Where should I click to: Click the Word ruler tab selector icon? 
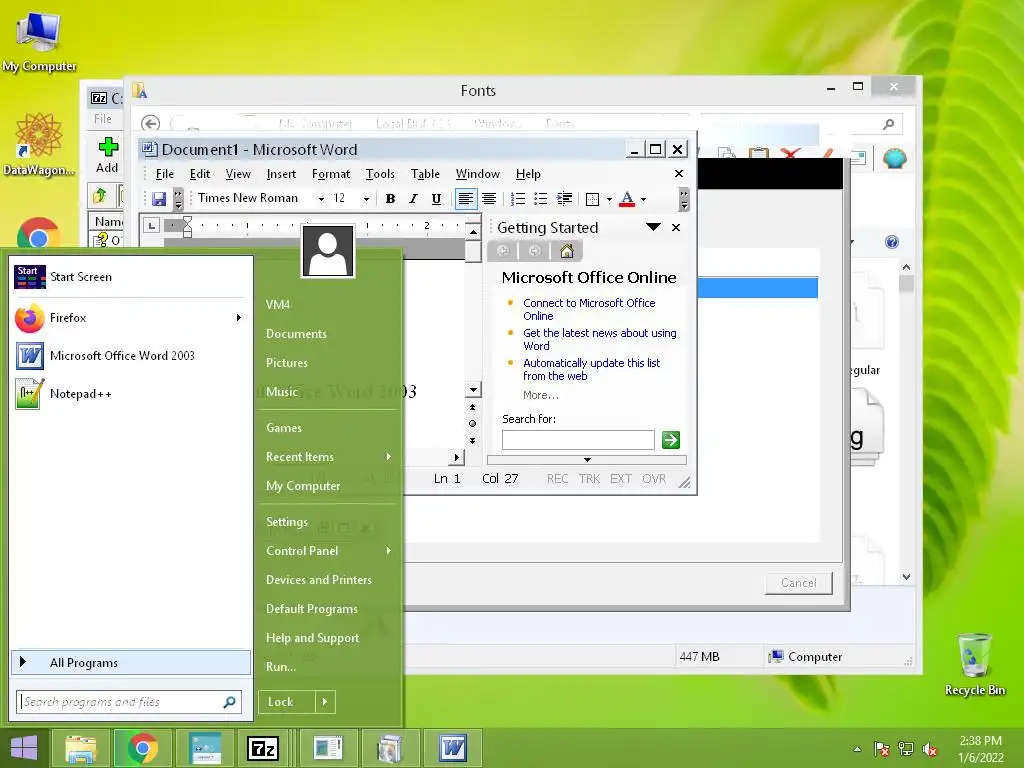[152, 225]
